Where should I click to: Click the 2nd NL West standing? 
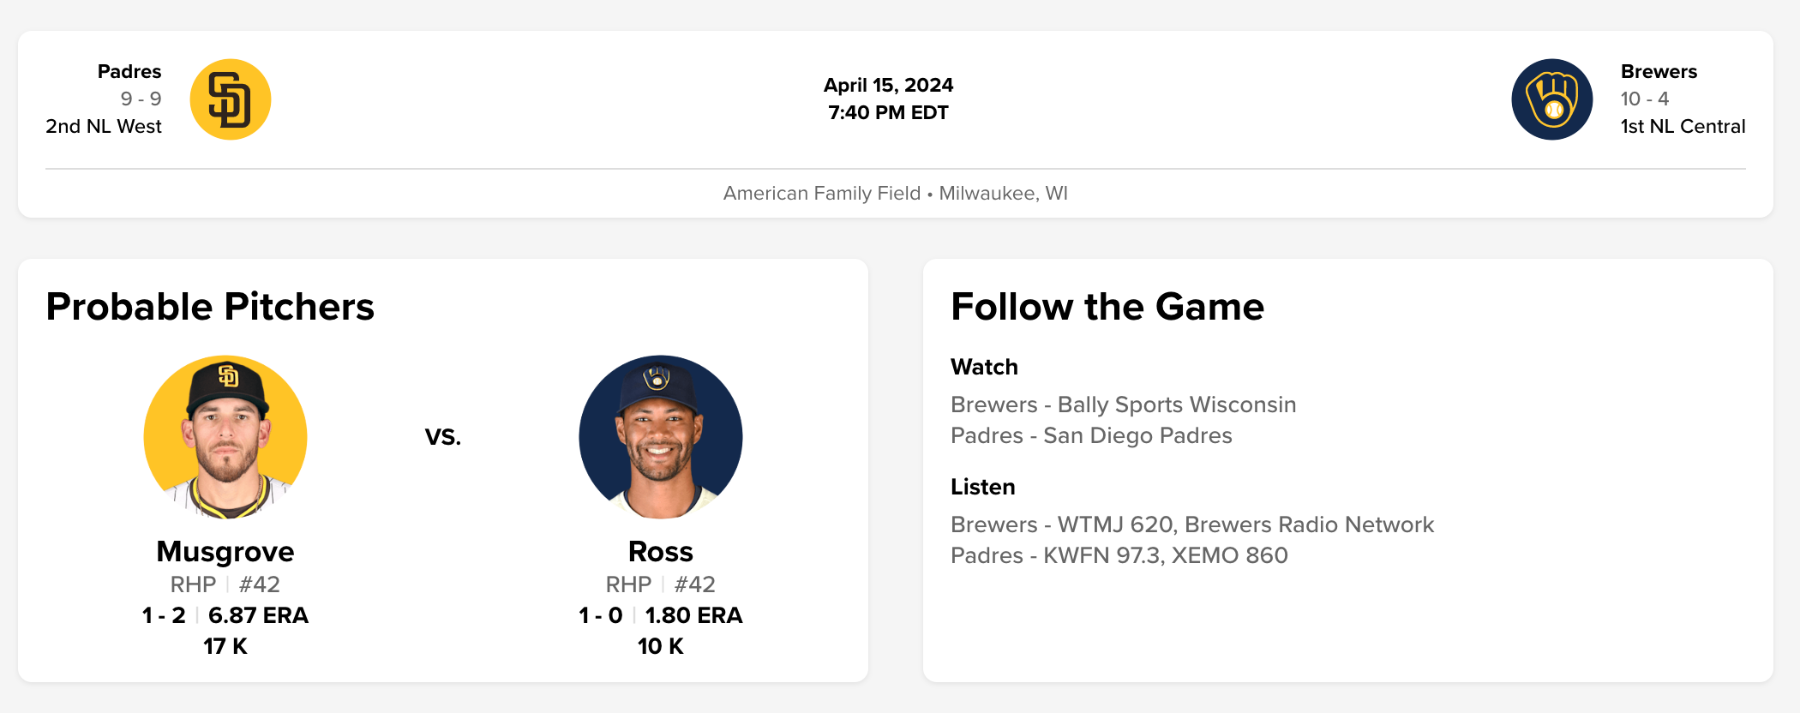[103, 127]
